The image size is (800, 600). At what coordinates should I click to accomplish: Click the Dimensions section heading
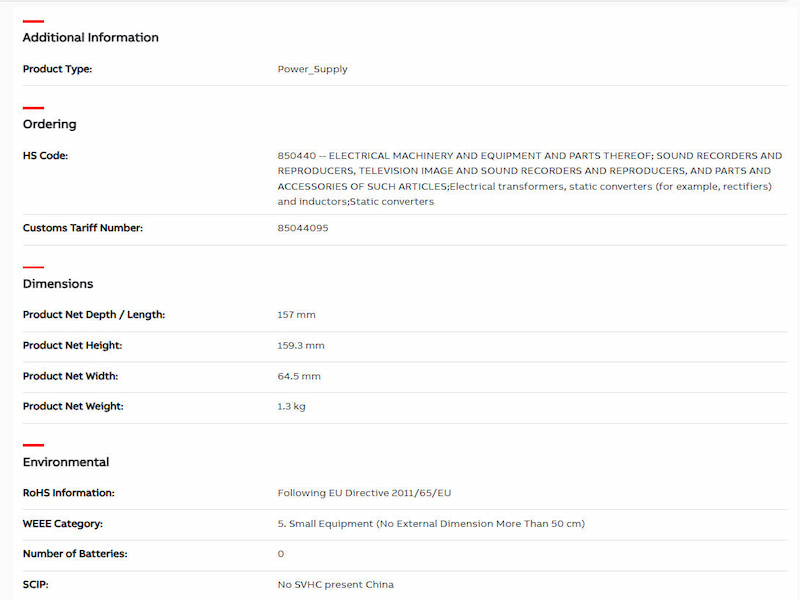point(58,284)
